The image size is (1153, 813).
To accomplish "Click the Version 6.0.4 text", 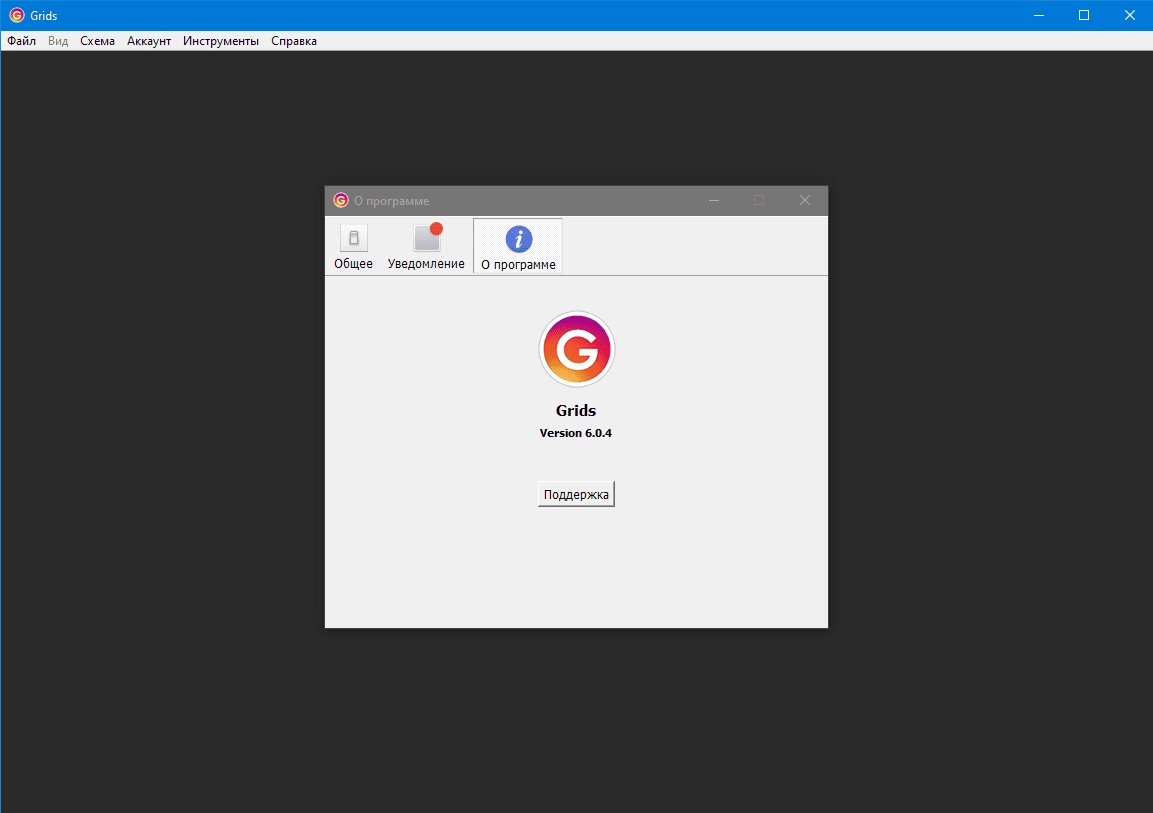I will pyautogui.click(x=576, y=433).
